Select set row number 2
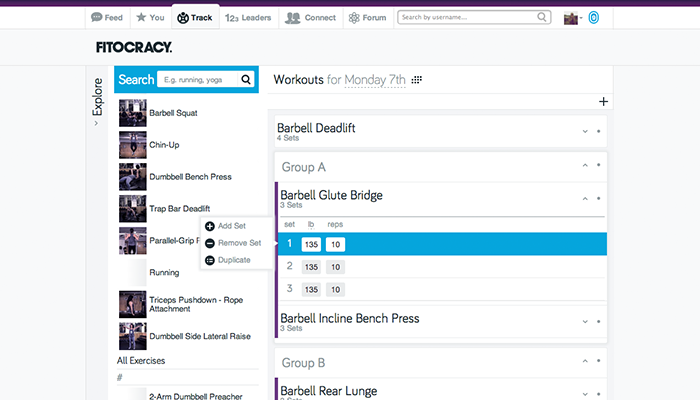Viewport: 700px width, 400px height. [290, 266]
